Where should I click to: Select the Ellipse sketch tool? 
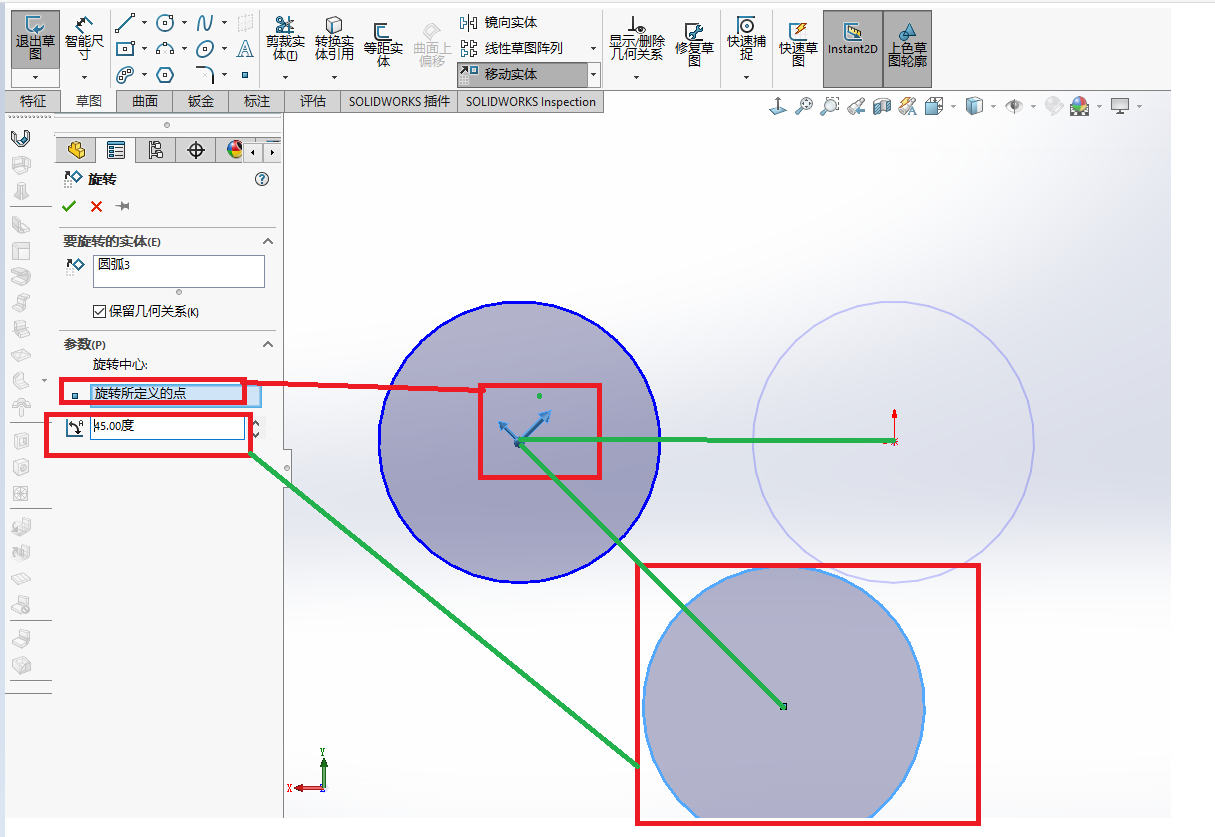pos(205,48)
